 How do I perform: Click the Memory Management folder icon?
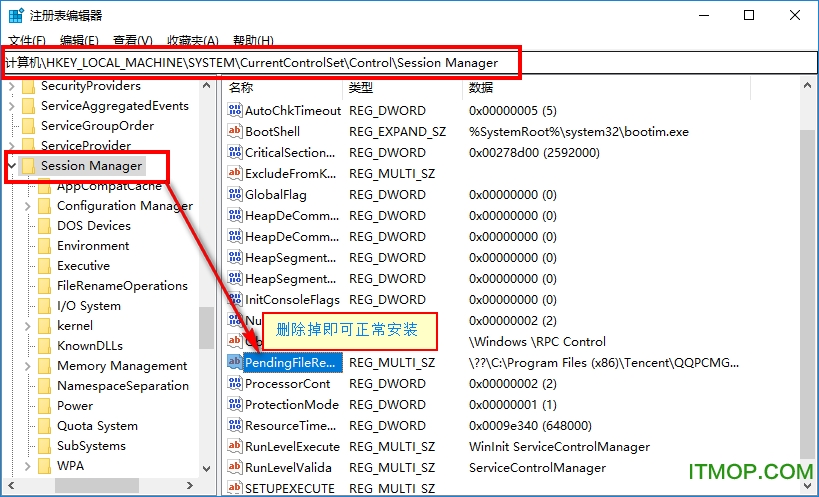point(44,366)
